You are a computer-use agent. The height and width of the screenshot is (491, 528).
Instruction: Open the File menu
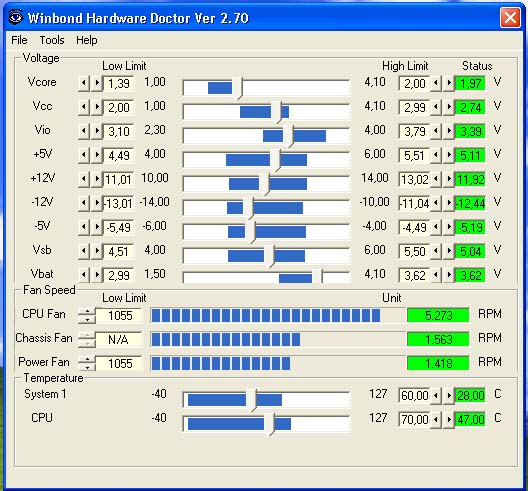(19, 40)
